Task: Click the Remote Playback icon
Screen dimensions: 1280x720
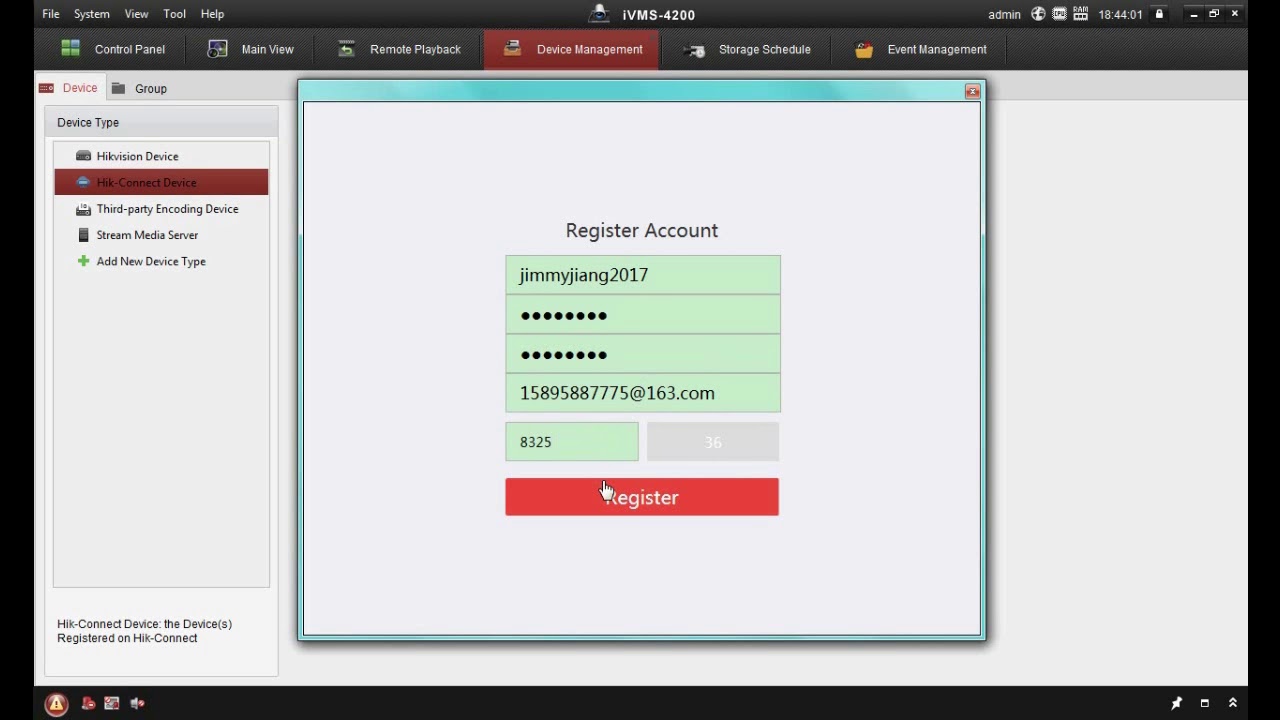Action: pos(346,49)
